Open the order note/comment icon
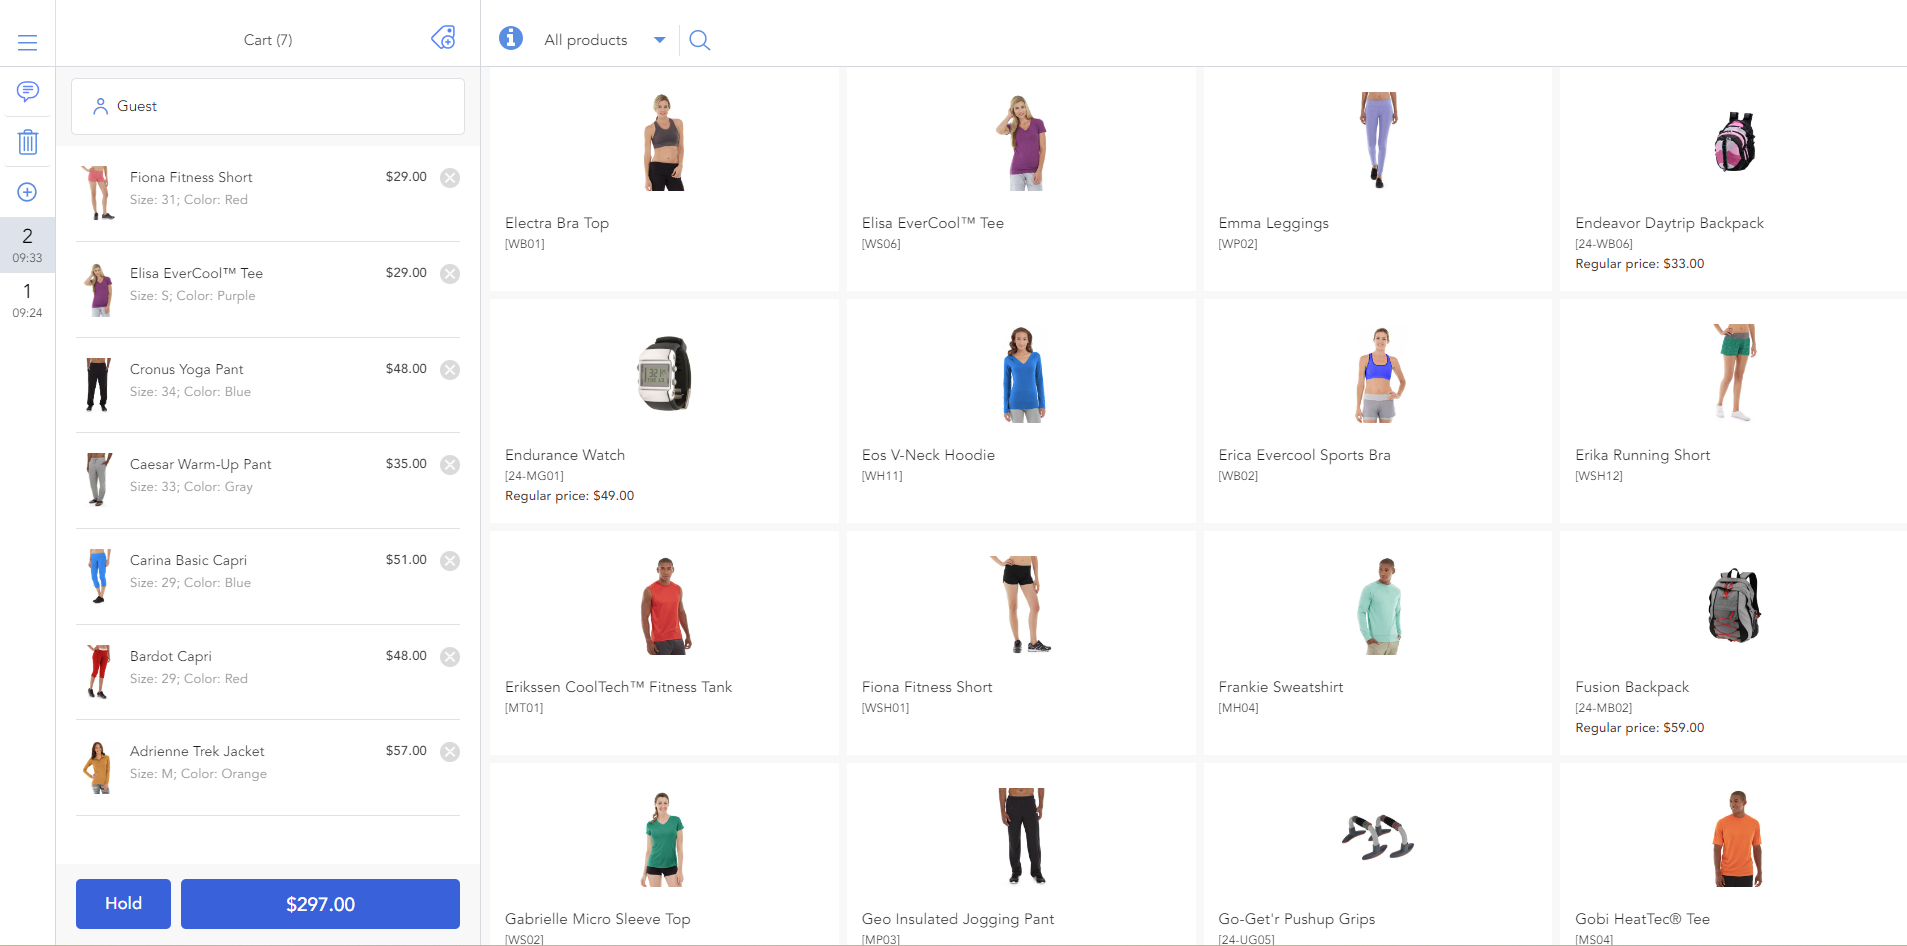Screen dimensions: 1907x946 coord(27,92)
